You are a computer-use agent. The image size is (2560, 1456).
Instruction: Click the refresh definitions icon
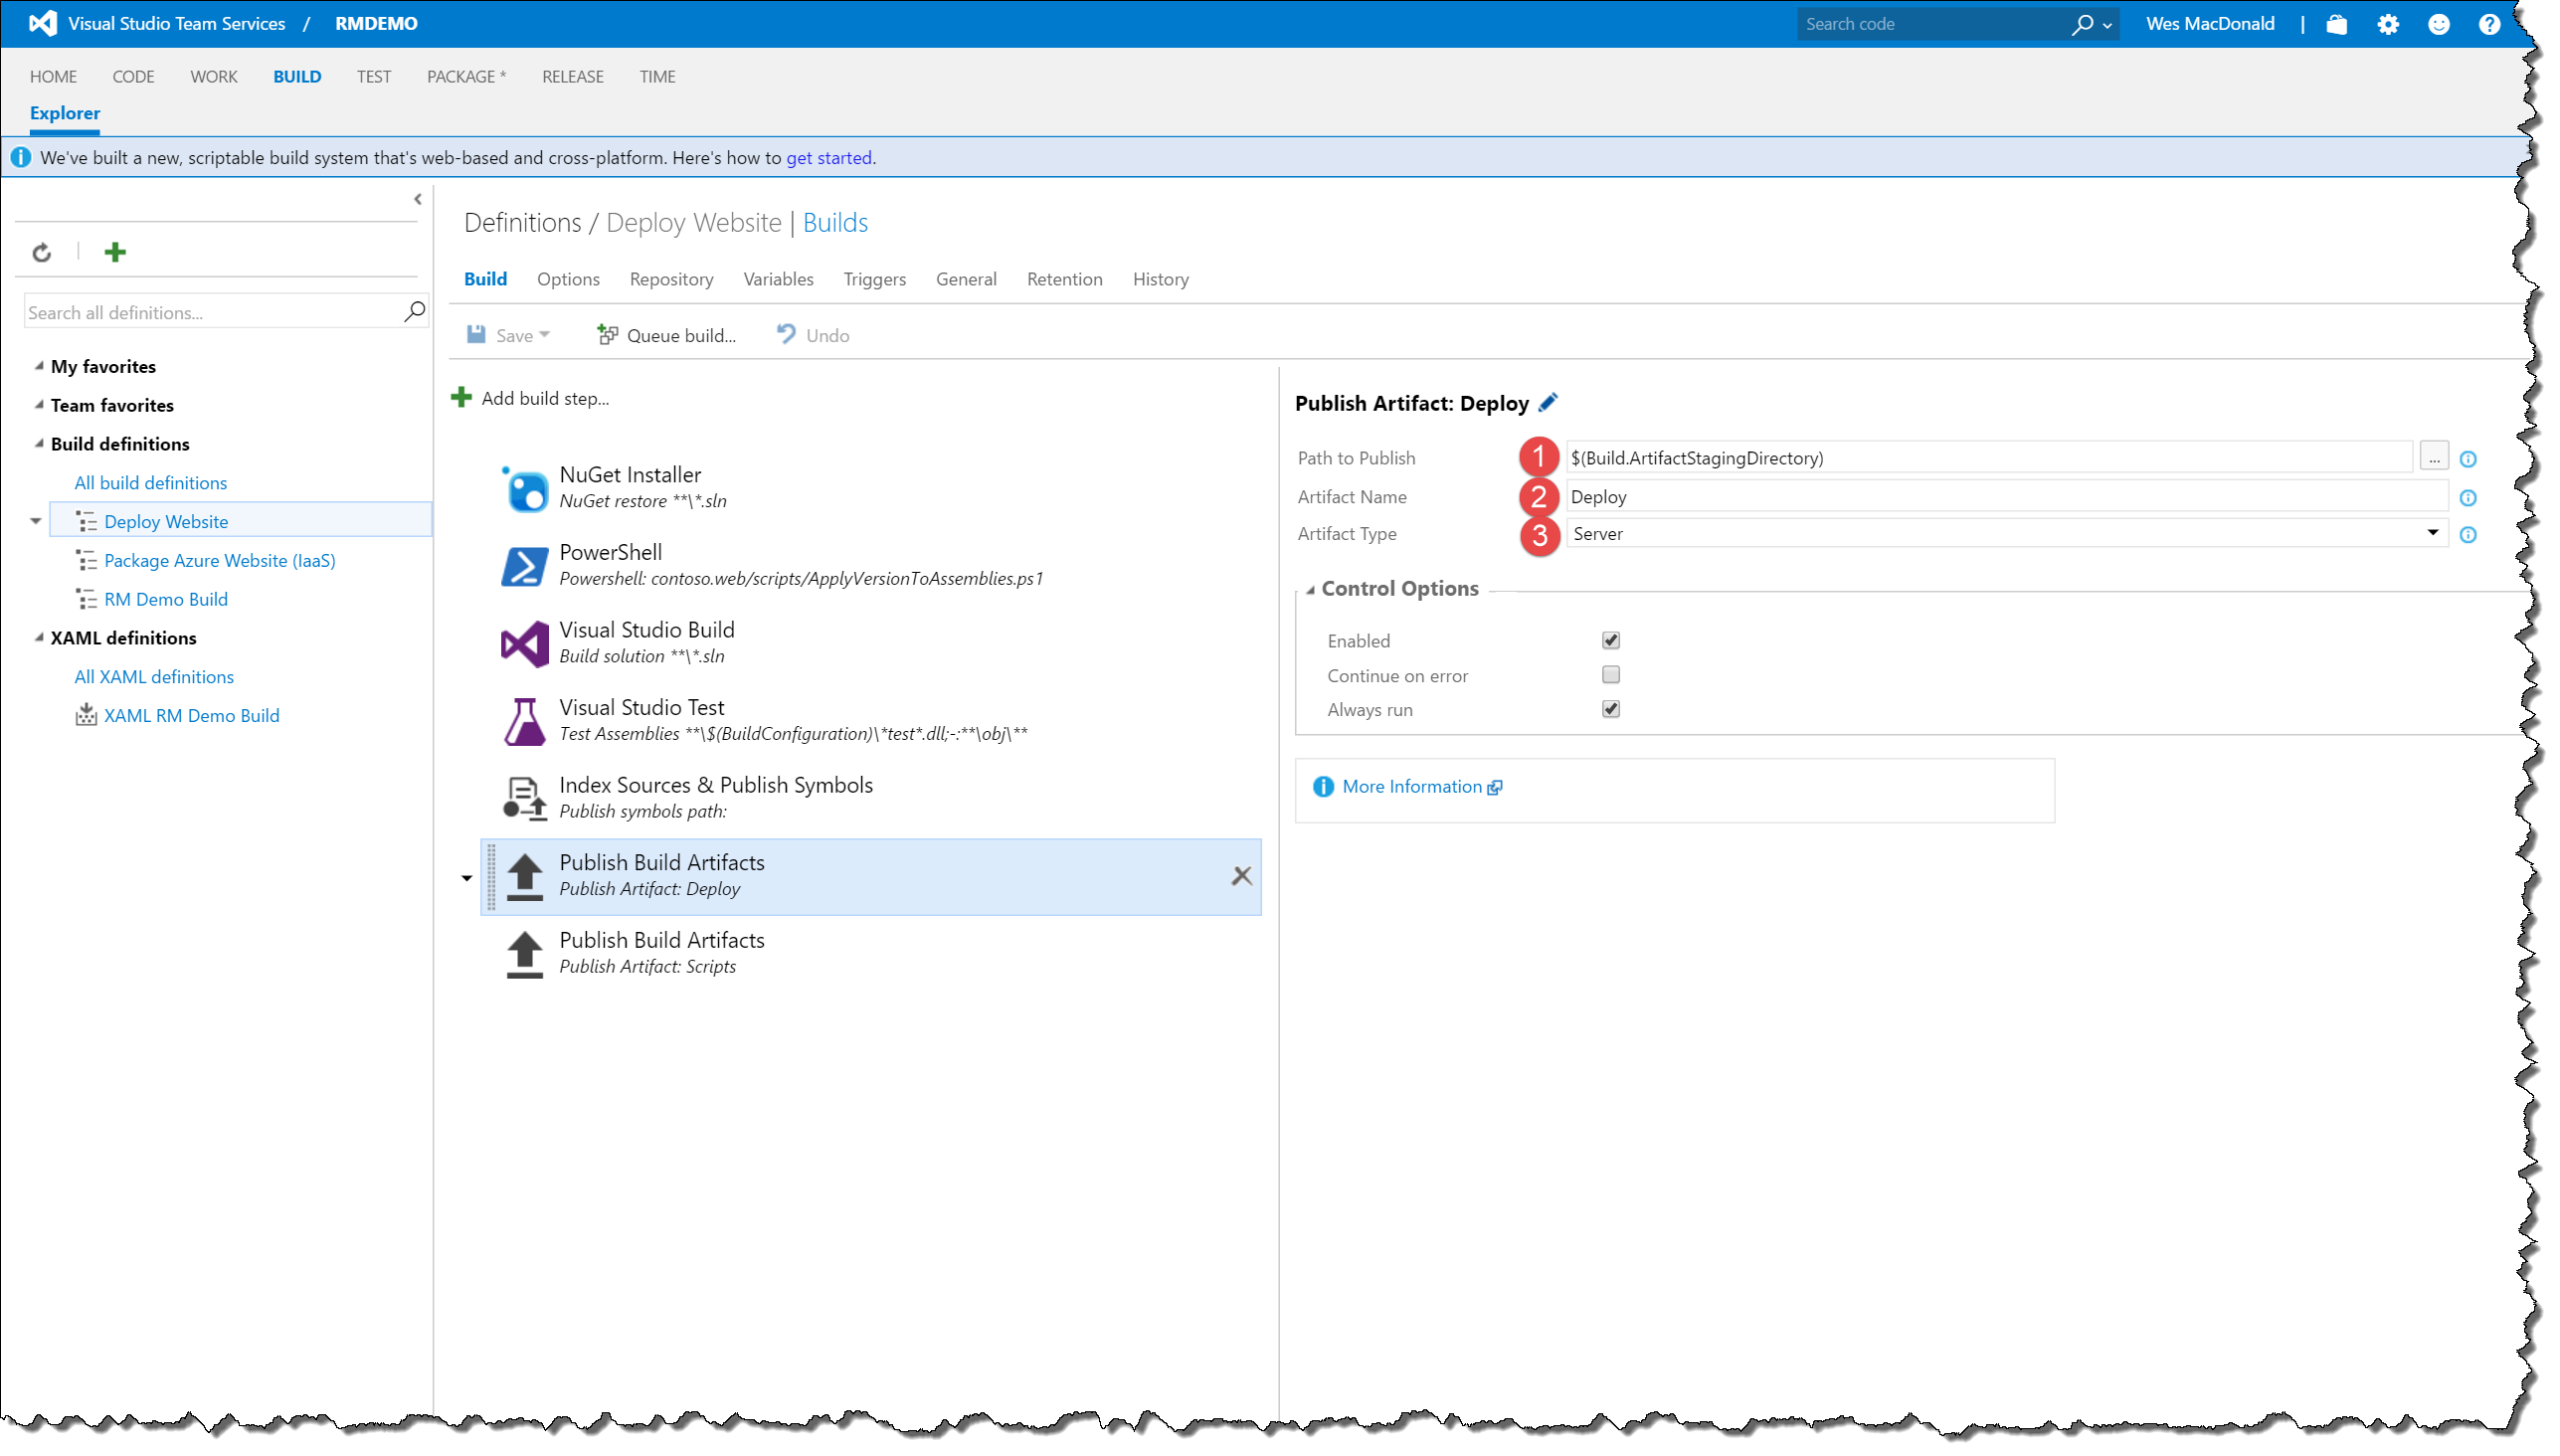[x=41, y=252]
